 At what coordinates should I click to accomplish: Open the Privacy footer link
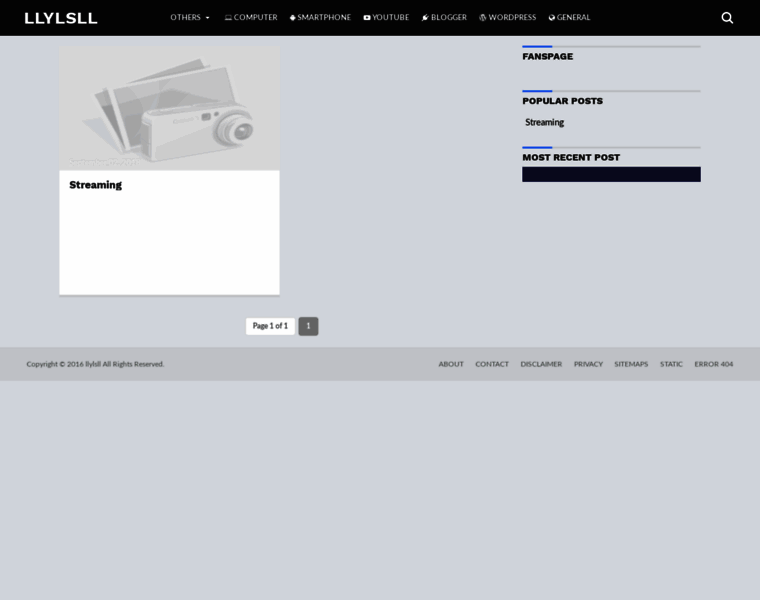[588, 364]
